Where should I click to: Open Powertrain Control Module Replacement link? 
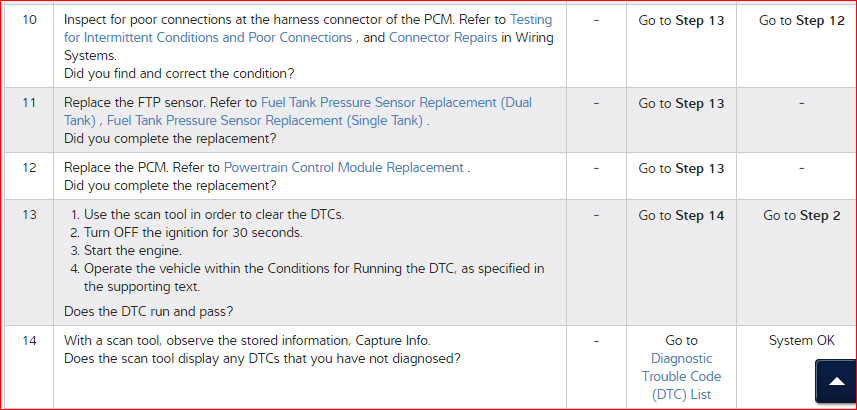coord(343,167)
